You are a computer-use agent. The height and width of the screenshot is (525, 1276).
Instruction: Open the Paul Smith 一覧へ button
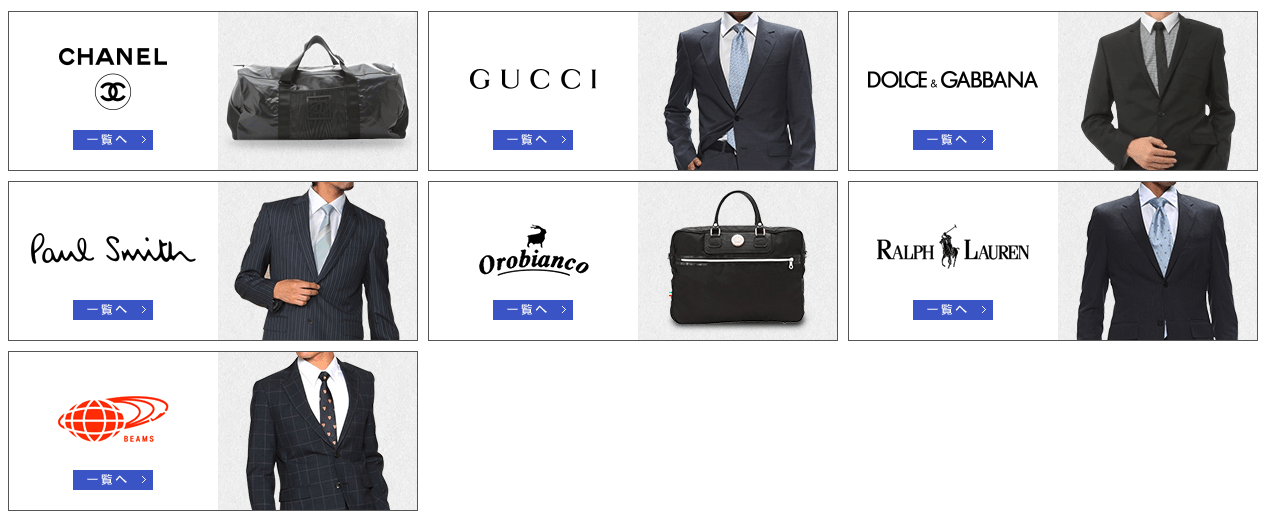click(x=113, y=310)
